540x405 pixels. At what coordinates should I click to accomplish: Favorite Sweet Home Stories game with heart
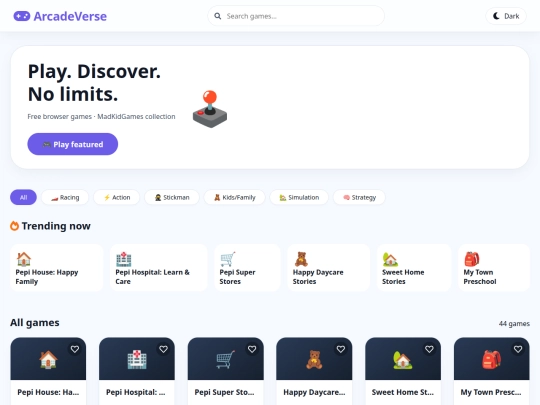429,349
